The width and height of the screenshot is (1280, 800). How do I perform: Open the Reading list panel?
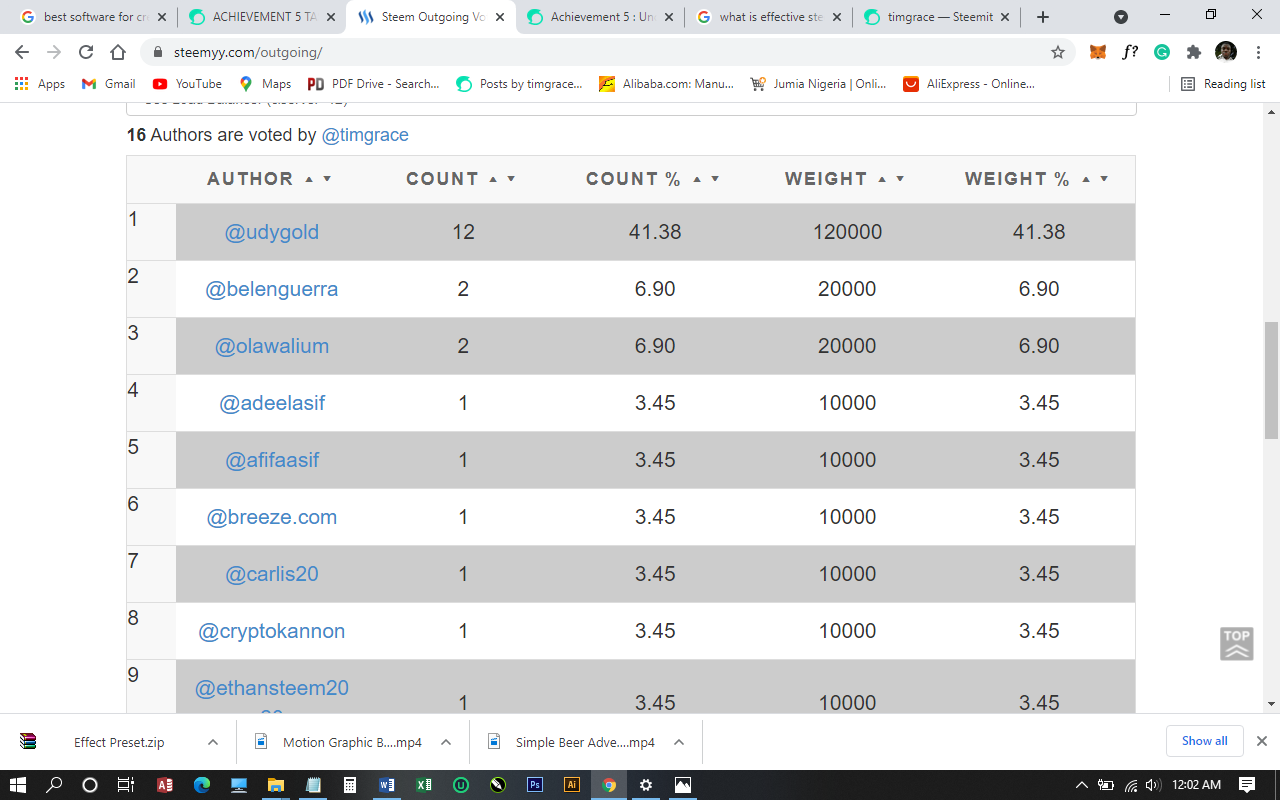(x=1221, y=84)
